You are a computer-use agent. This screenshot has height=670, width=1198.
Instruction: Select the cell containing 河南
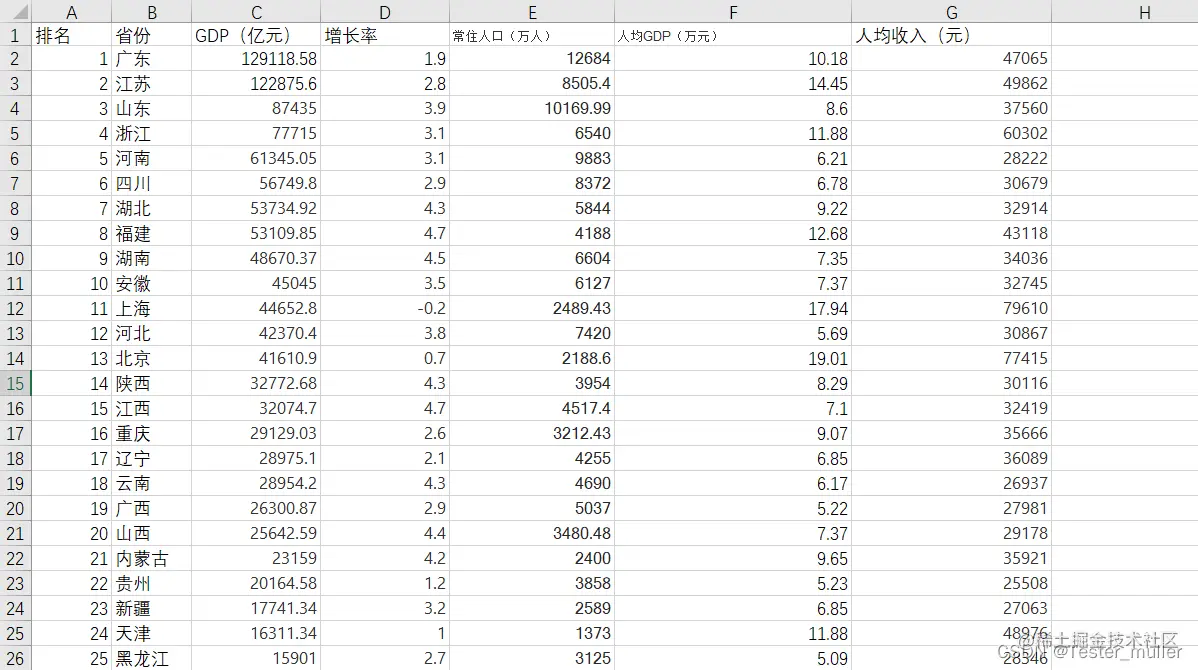click(151, 158)
